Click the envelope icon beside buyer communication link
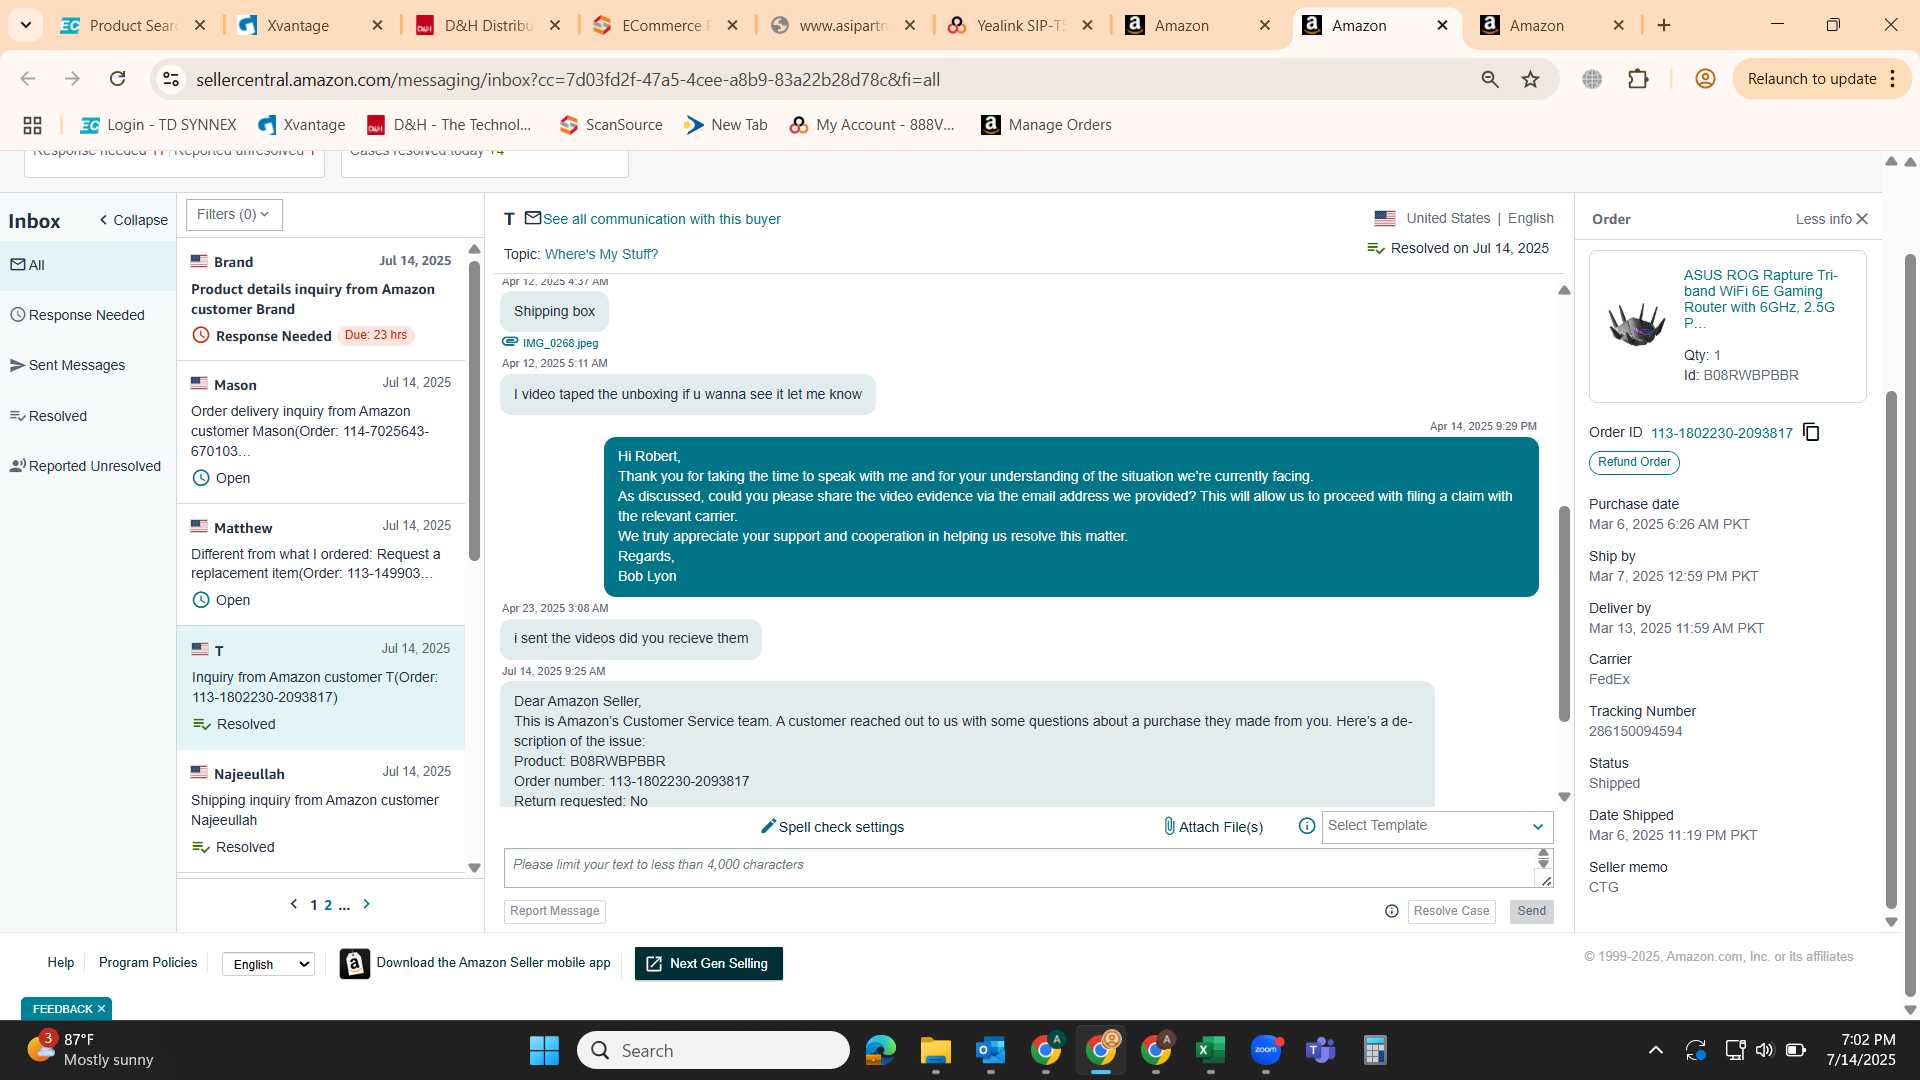 coord(533,218)
